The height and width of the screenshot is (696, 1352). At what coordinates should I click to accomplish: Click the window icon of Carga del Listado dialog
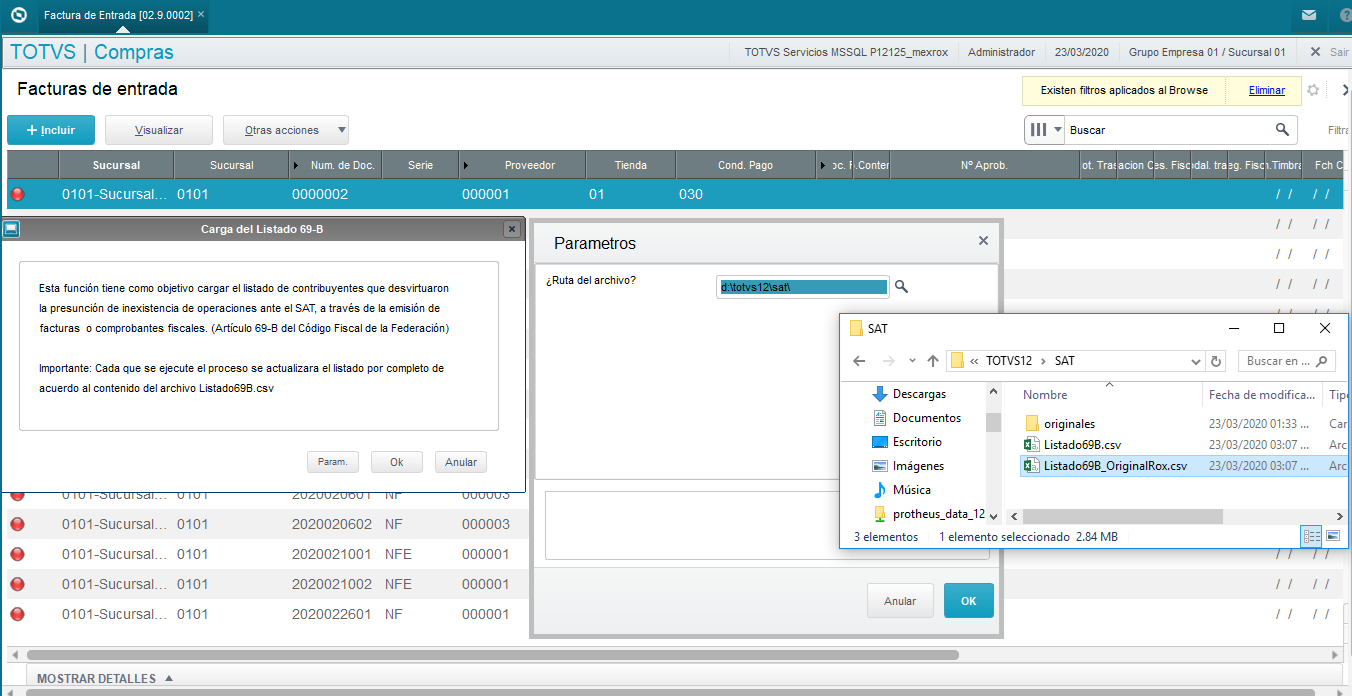click(12, 229)
